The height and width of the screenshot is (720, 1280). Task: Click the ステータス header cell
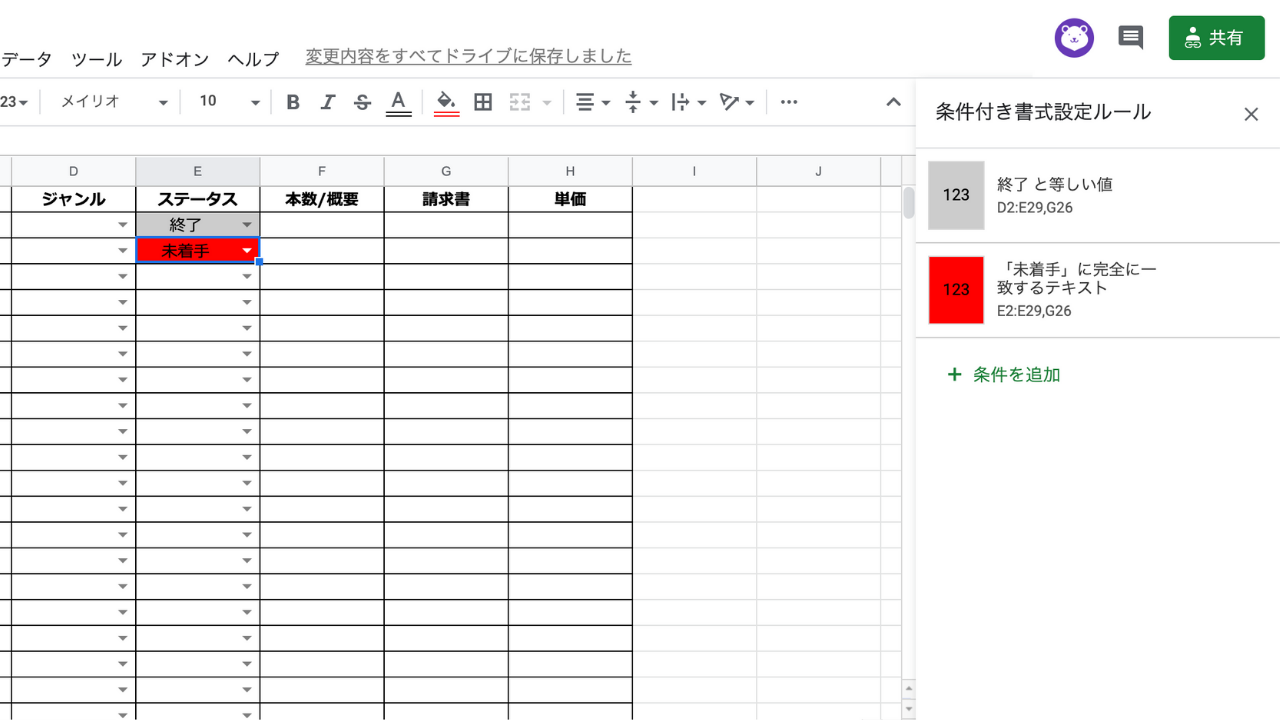coord(198,199)
